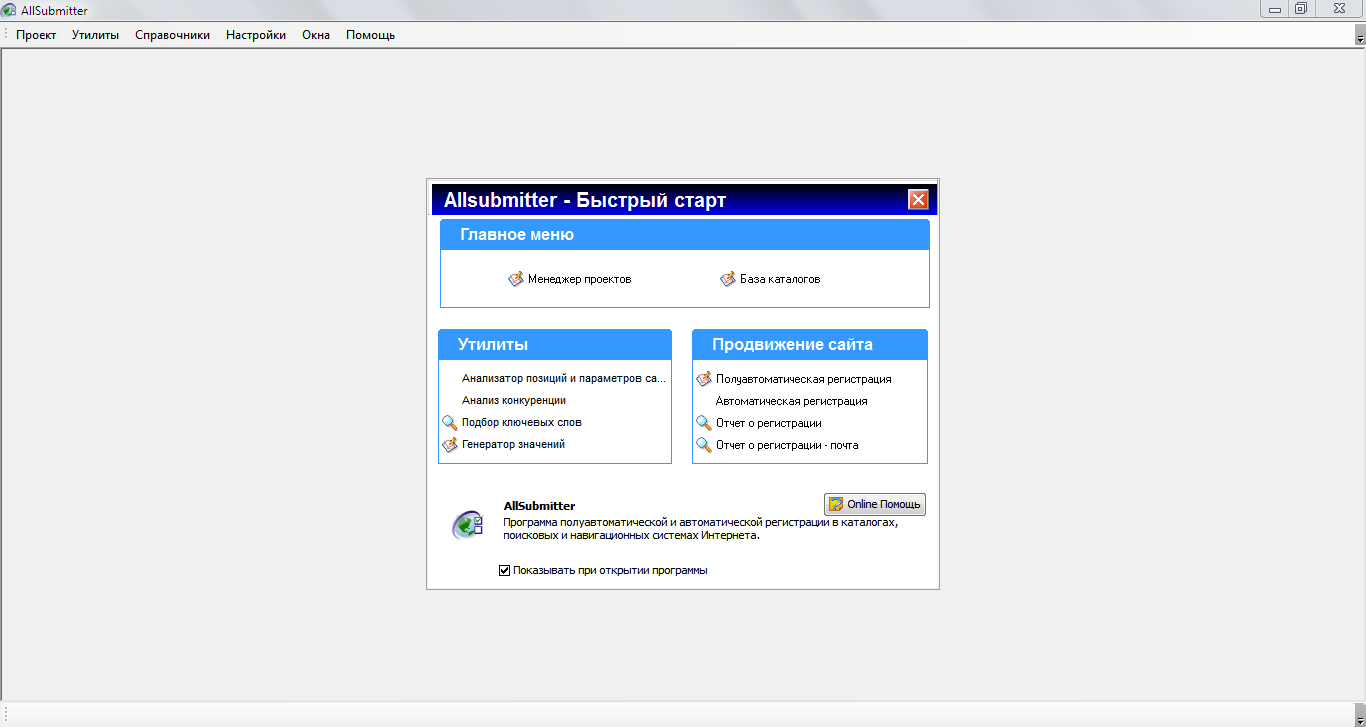Open Подбор ключевых слов utility

(x=522, y=423)
